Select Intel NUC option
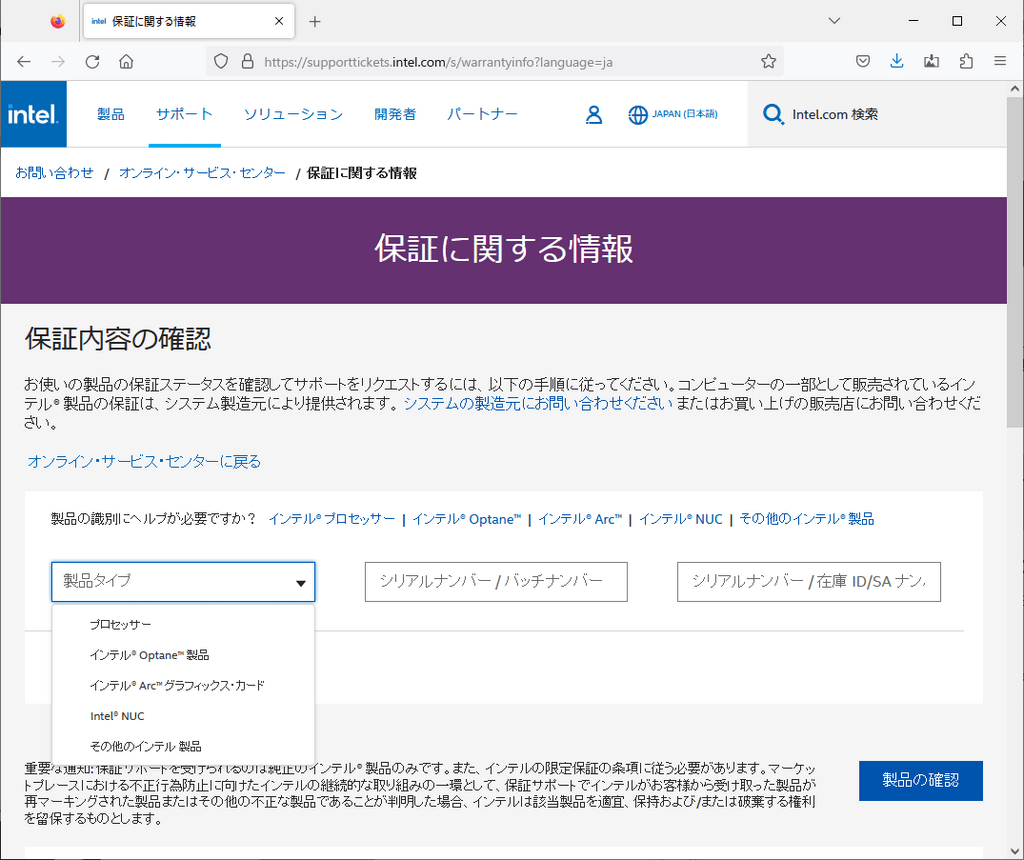 (183, 716)
